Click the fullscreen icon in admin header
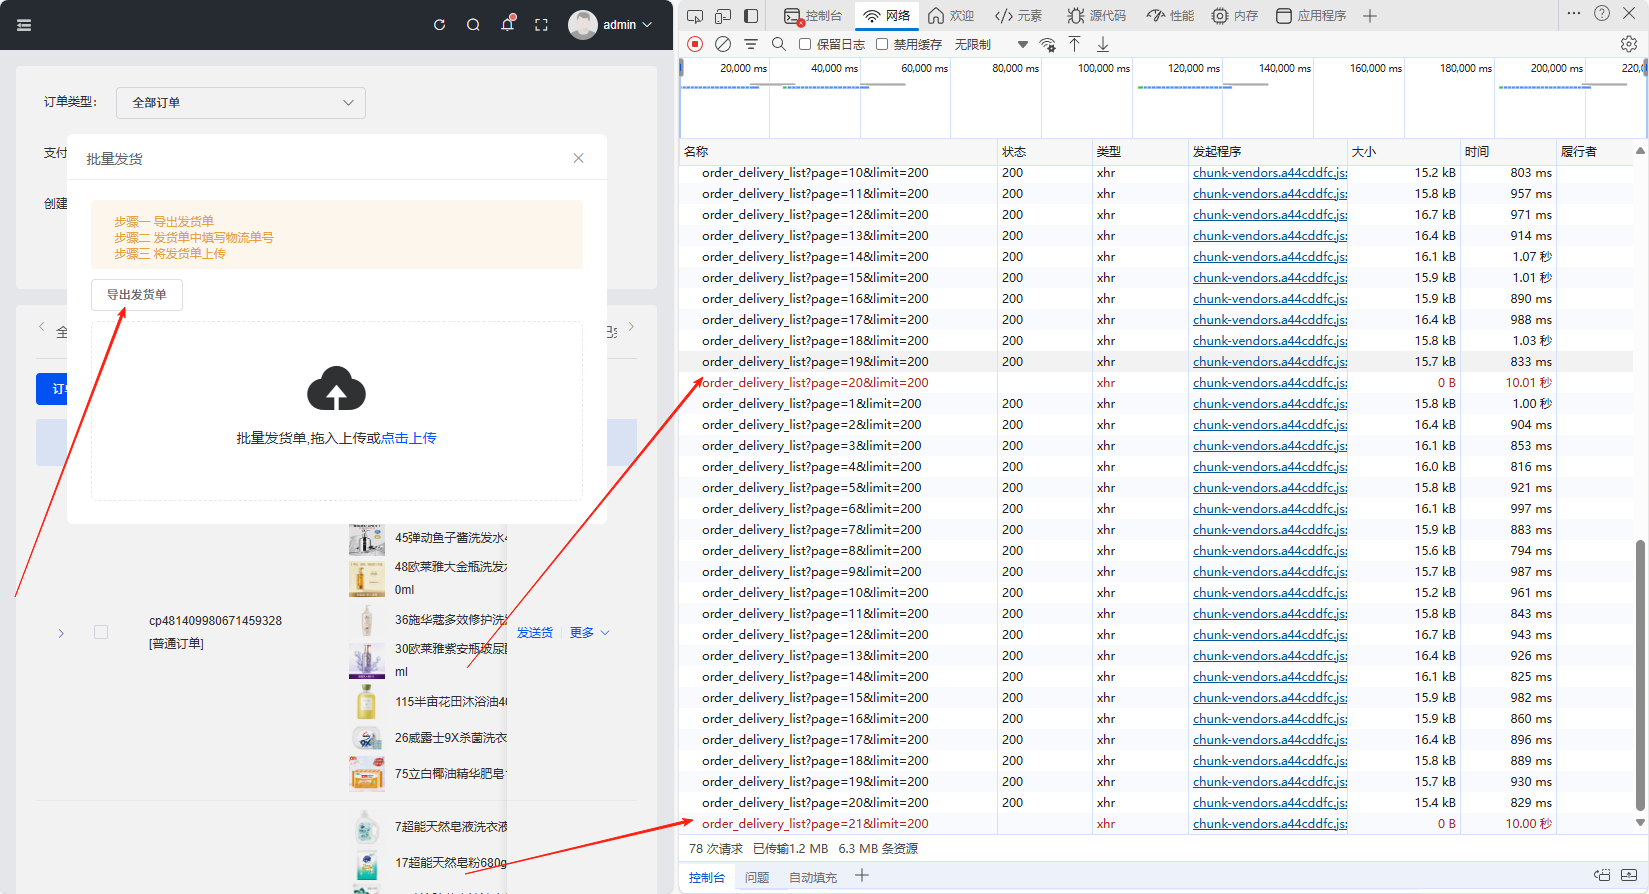1649x894 pixels. coord(541,25)
